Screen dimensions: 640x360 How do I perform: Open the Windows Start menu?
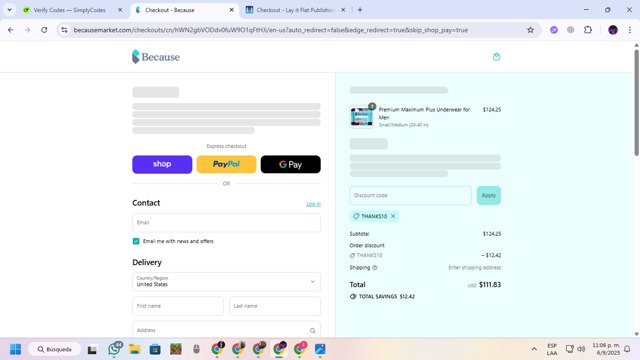(x=16, y=349)
